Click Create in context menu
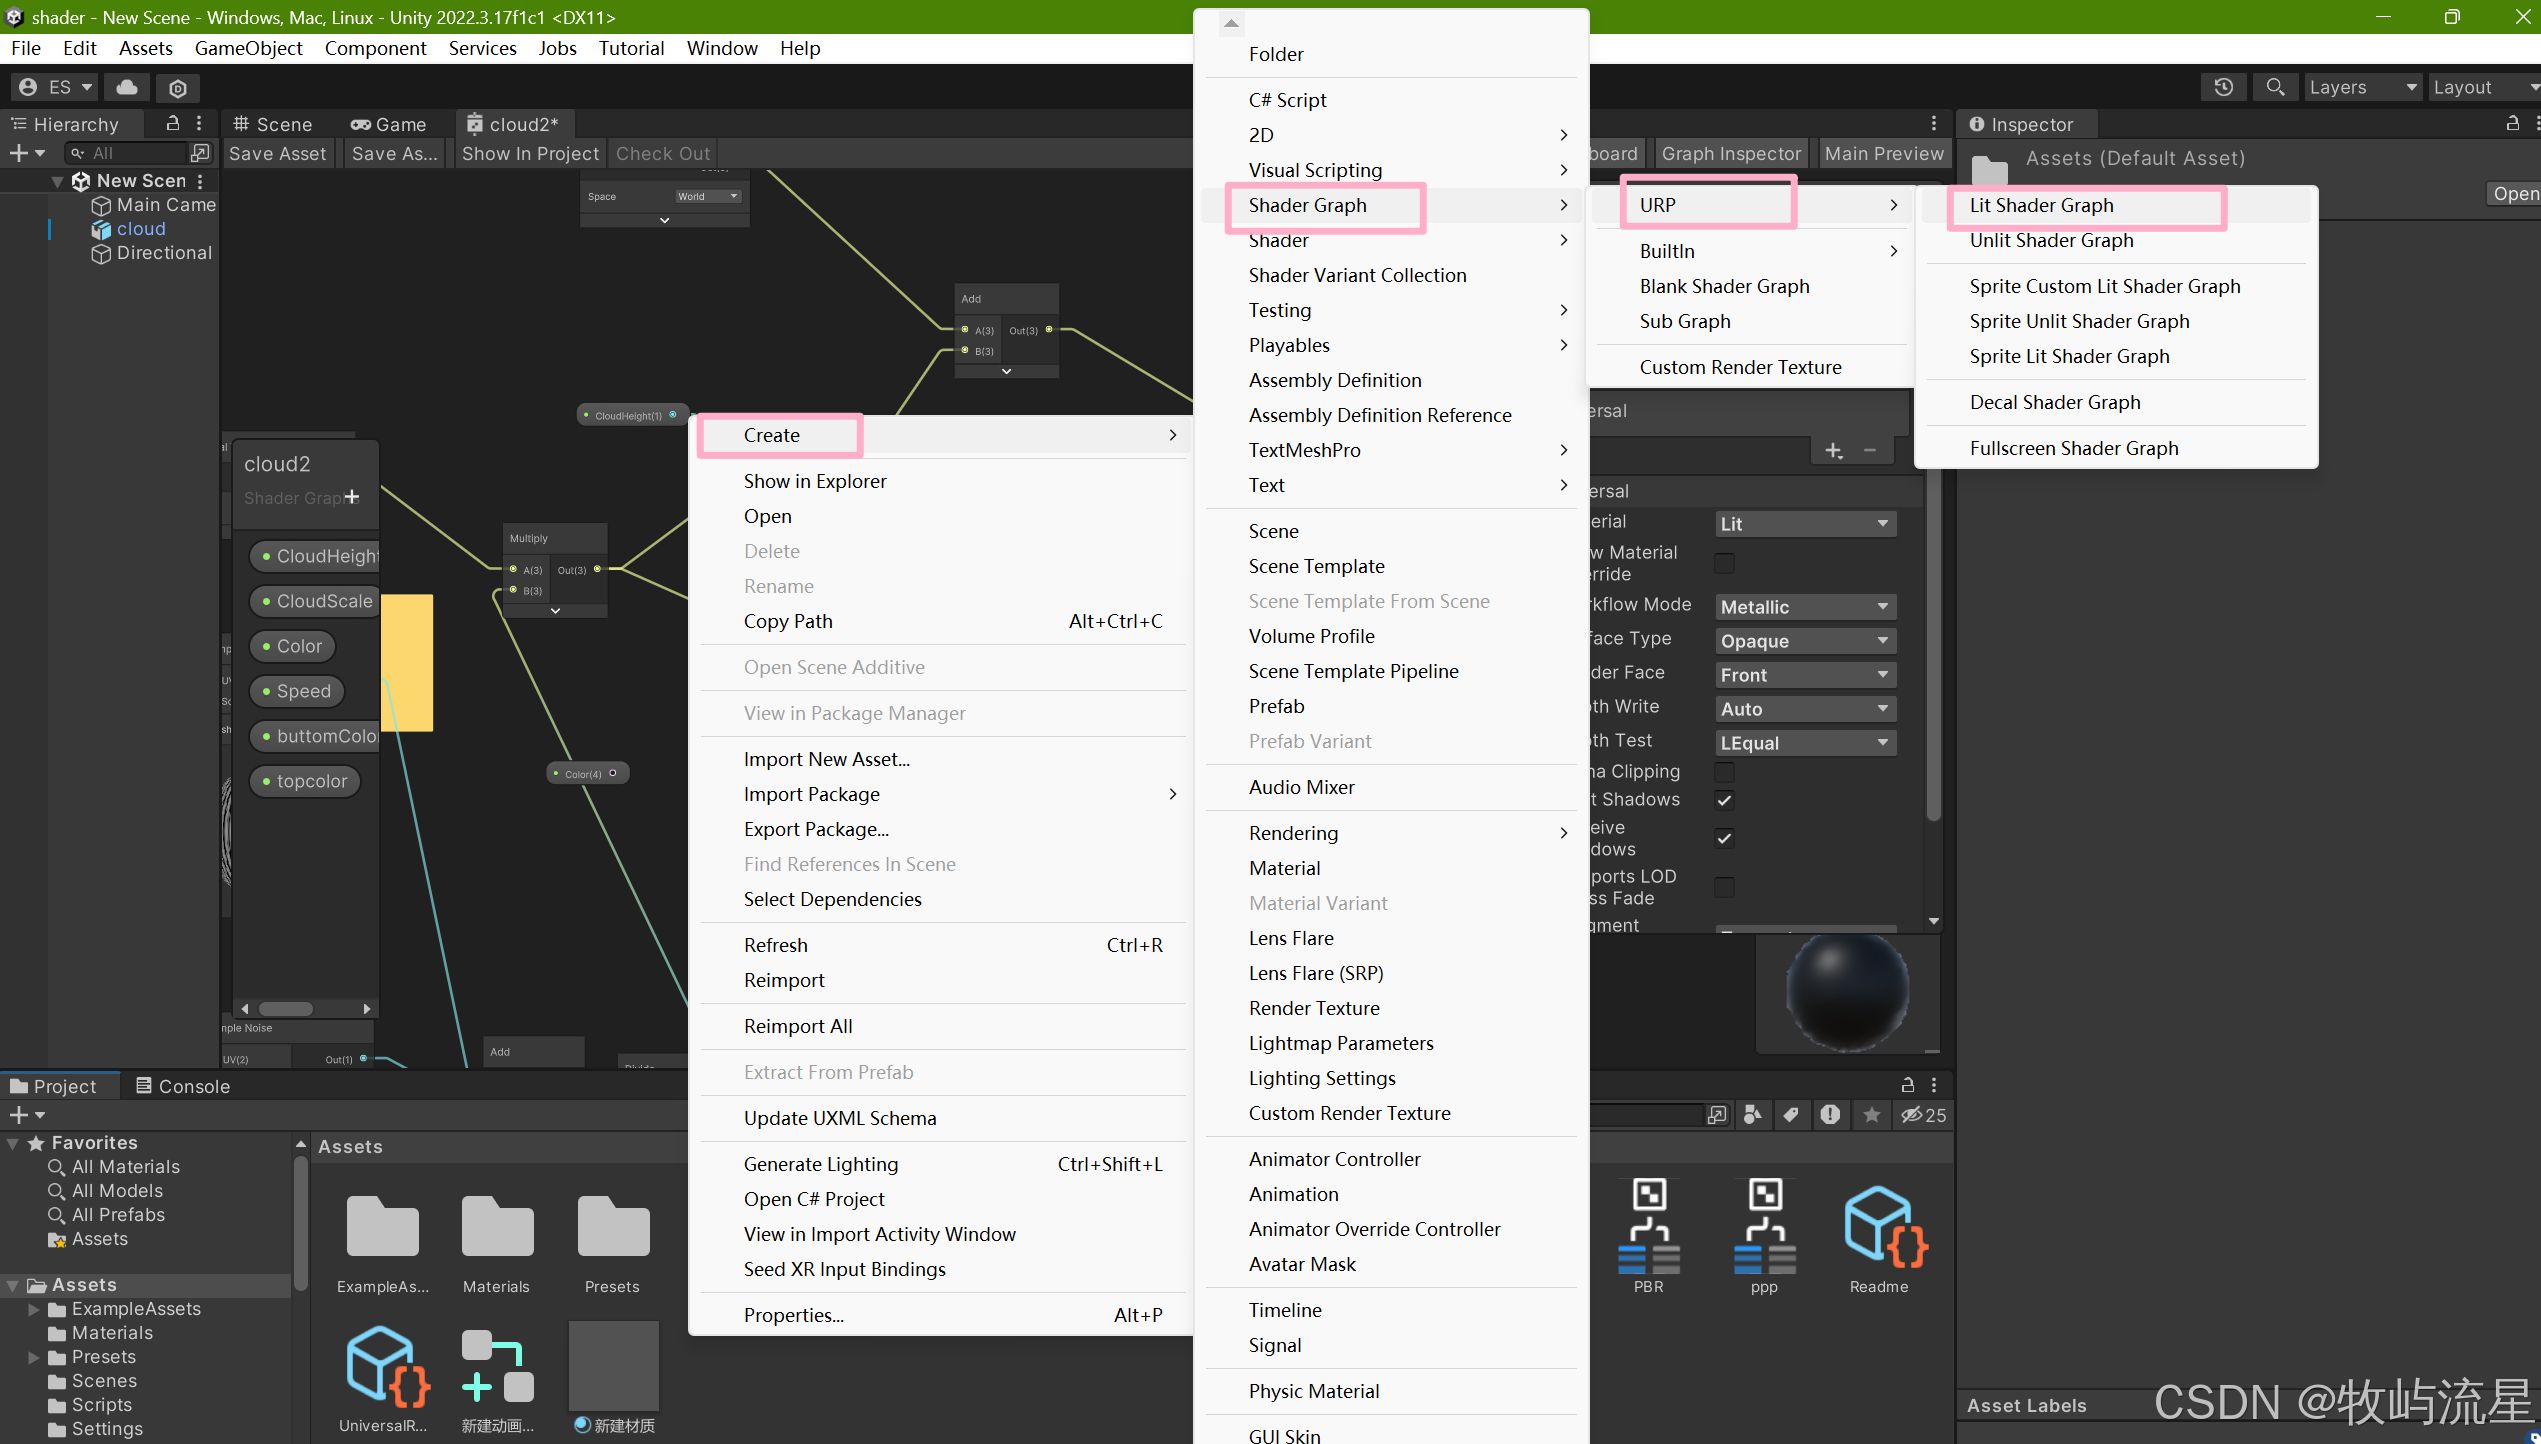The width and height of the screenshot is (2541, 1444). [x=771, y=435]
